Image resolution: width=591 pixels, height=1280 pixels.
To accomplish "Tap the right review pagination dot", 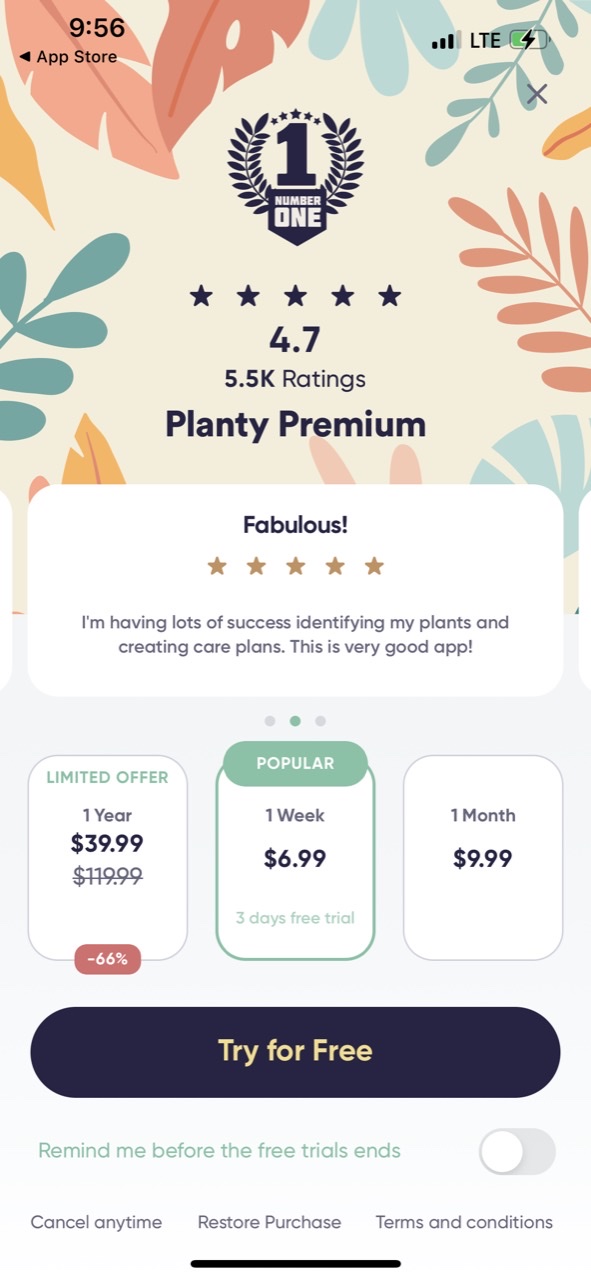I will [320, 720].
